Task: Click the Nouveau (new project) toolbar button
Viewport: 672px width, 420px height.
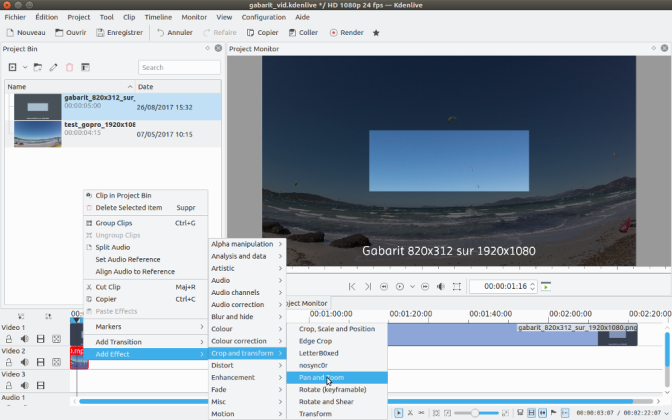Action: (25, 33)
